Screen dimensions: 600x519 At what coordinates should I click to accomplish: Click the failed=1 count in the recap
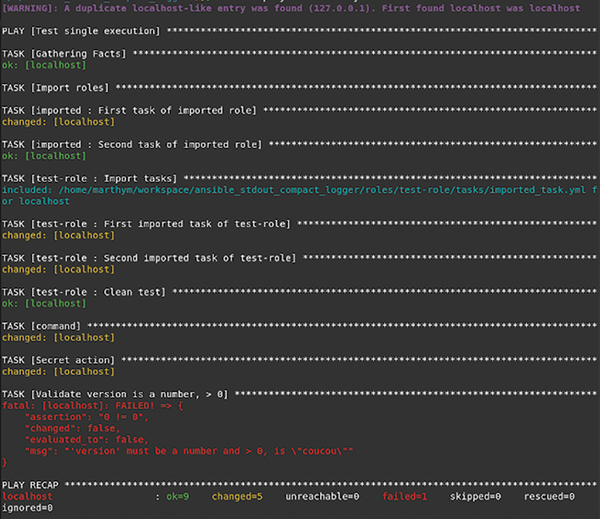click(404, 496)
